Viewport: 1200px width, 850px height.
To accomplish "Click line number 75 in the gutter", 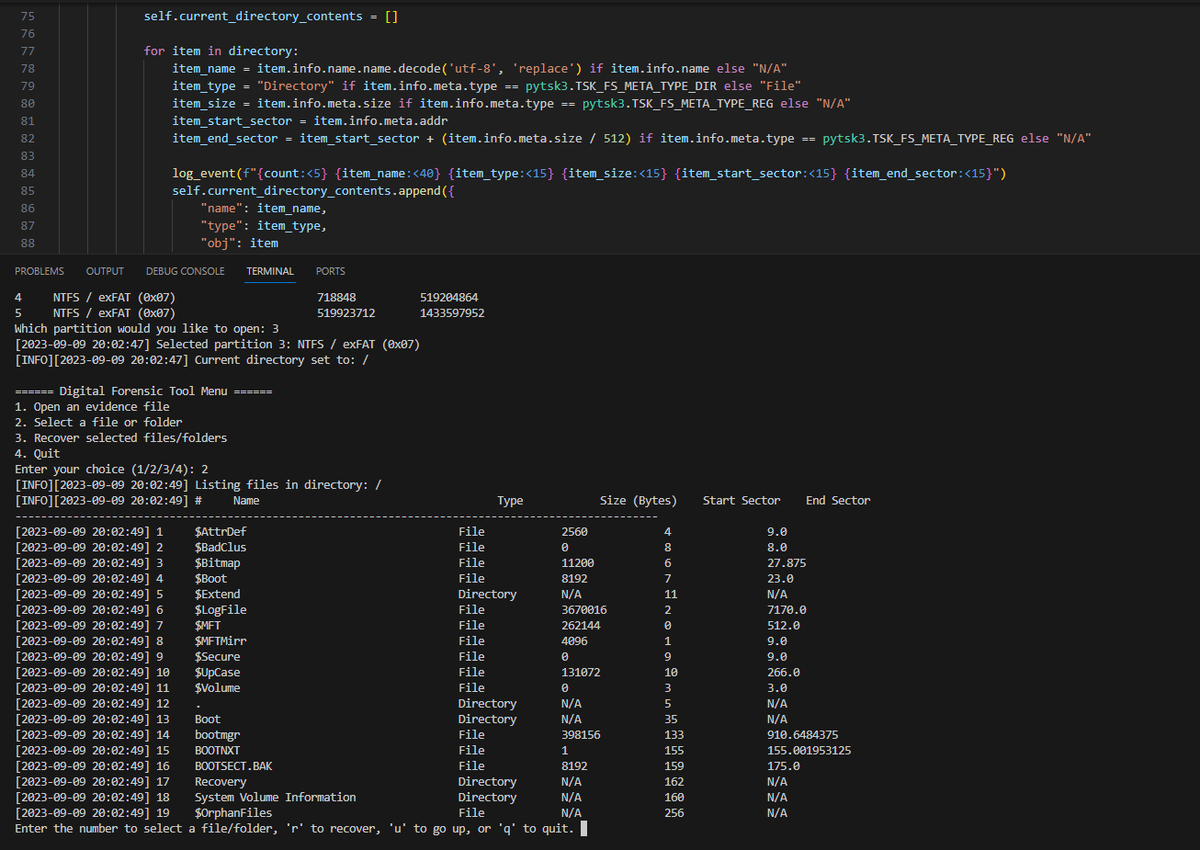I will [27, 17].
